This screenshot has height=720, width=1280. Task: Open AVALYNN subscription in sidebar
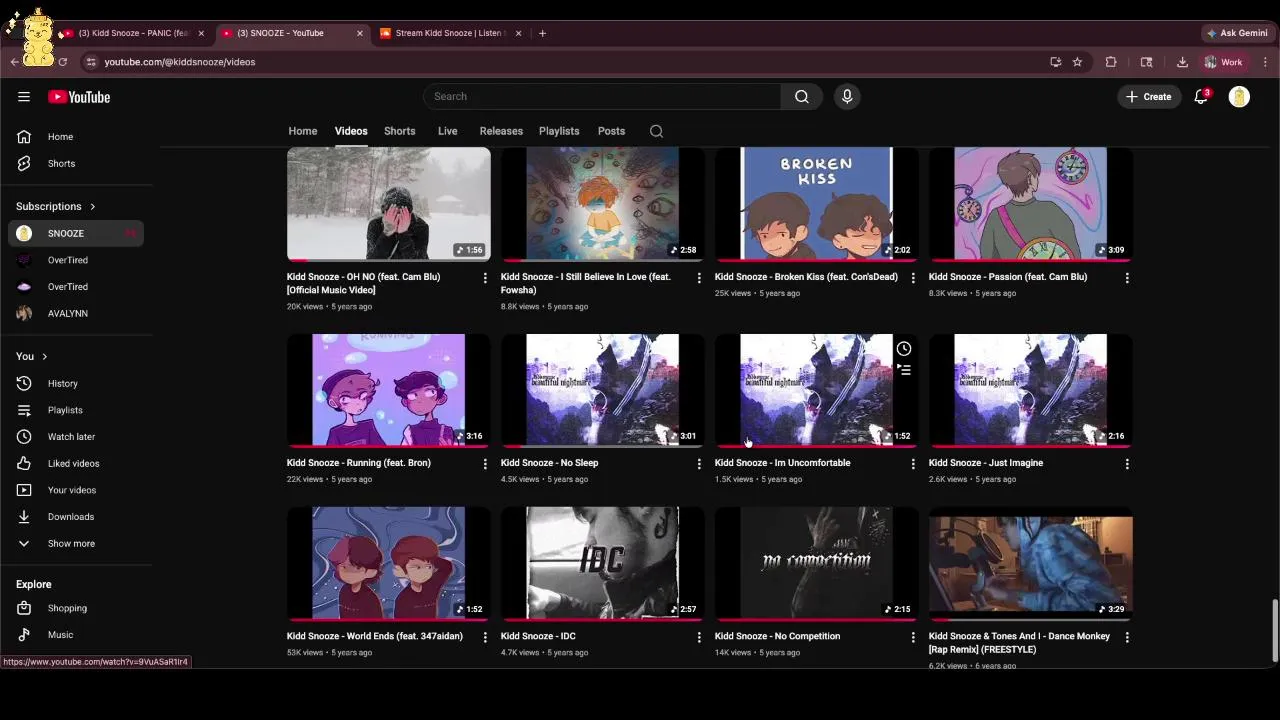[x=76, y=314]
